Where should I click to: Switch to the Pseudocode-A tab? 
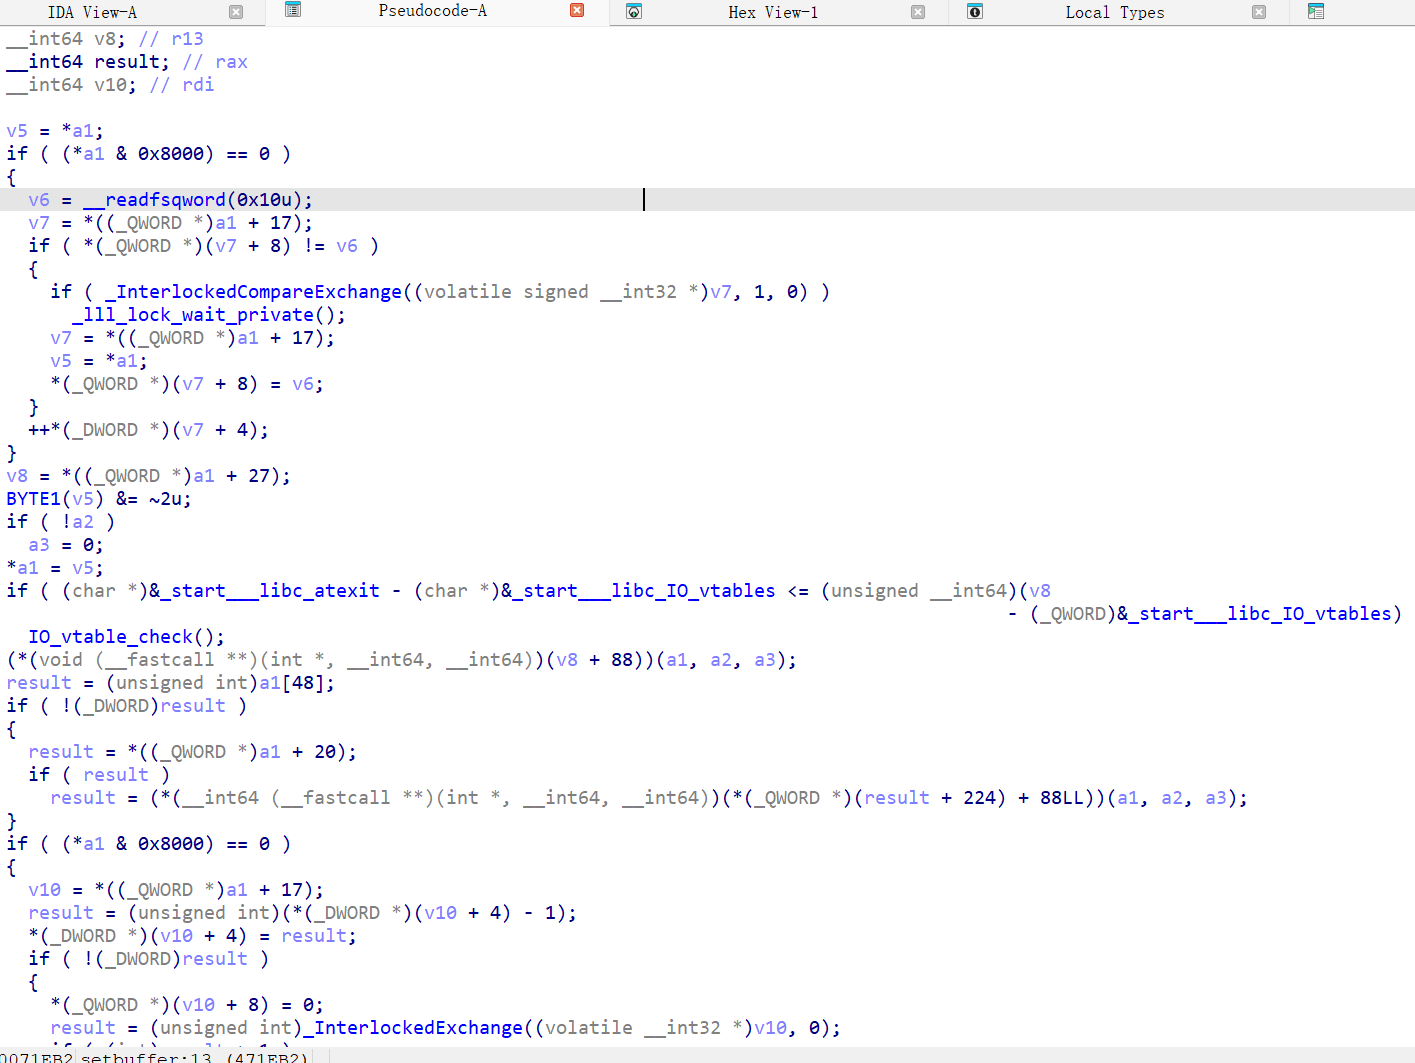click(433, 11)
